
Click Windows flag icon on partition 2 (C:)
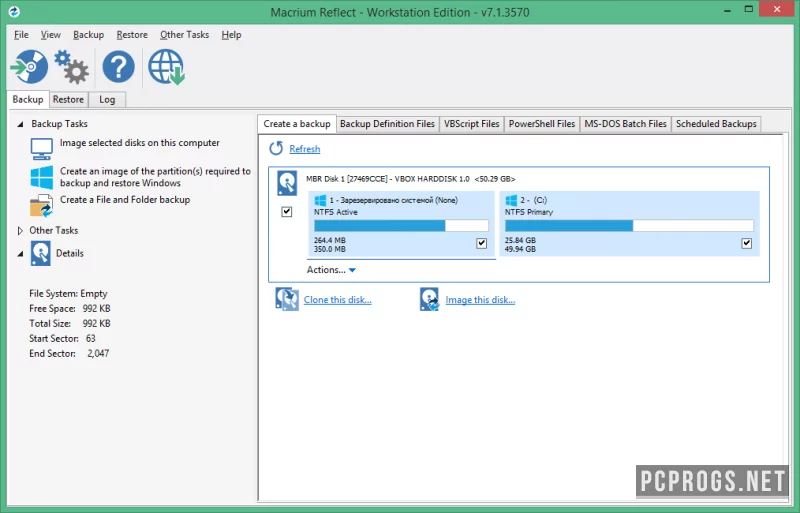click(511, 200)
